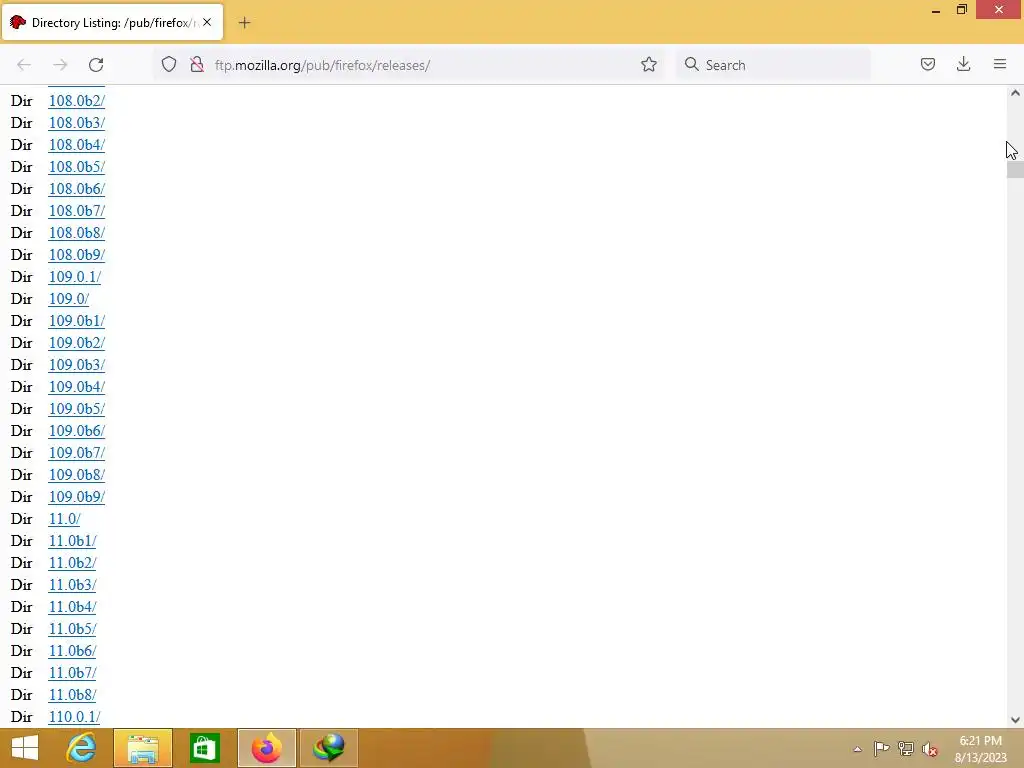Viewport: 1024px width, 768px height.
Task: Open the 11.0b3/ directory
Action: tap(72, 584)
